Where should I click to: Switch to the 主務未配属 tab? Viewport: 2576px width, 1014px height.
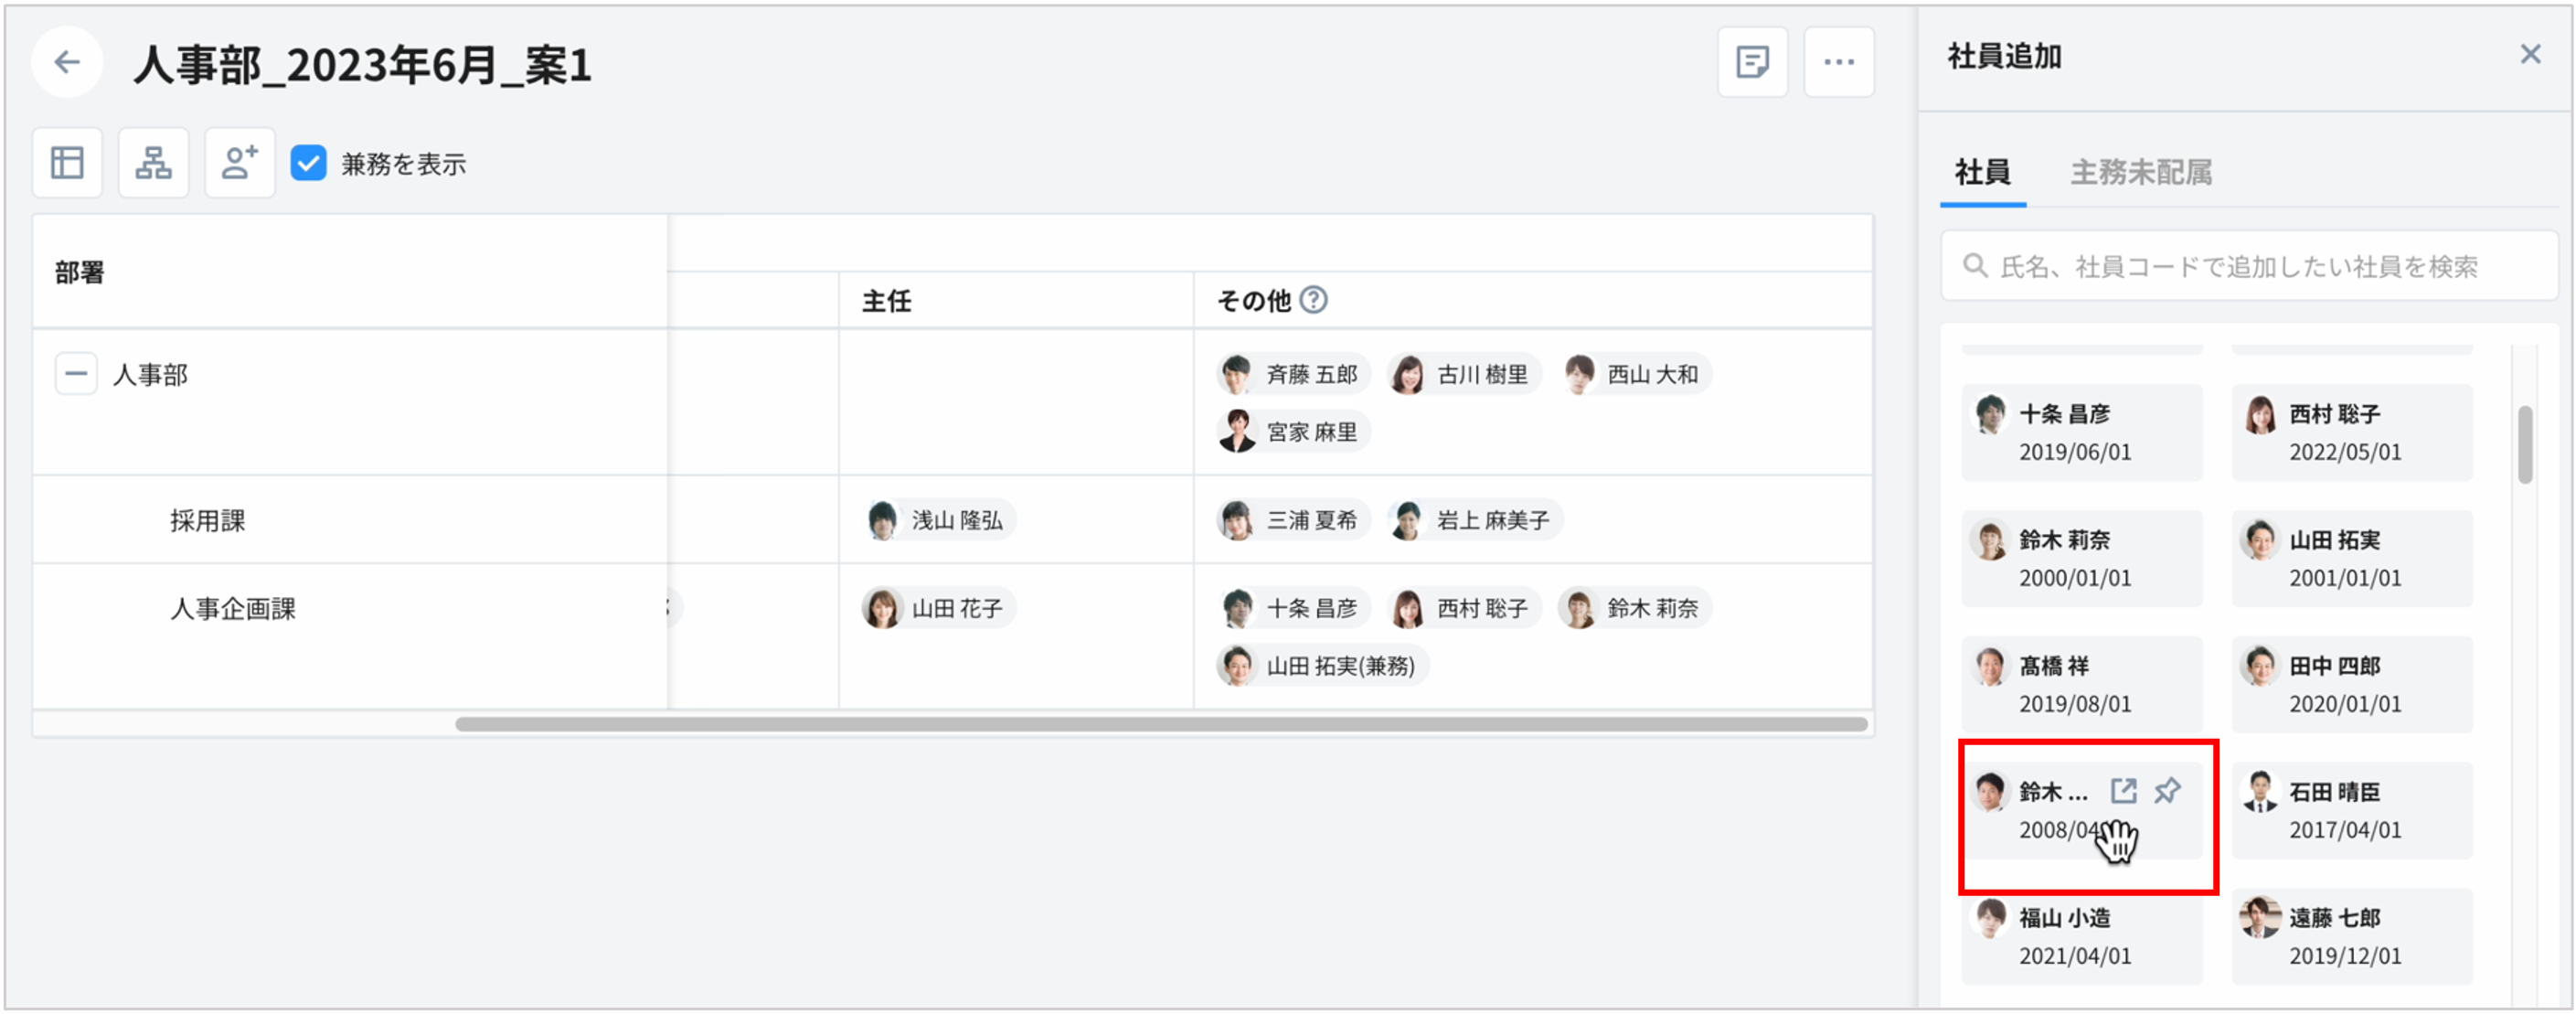2140,173
